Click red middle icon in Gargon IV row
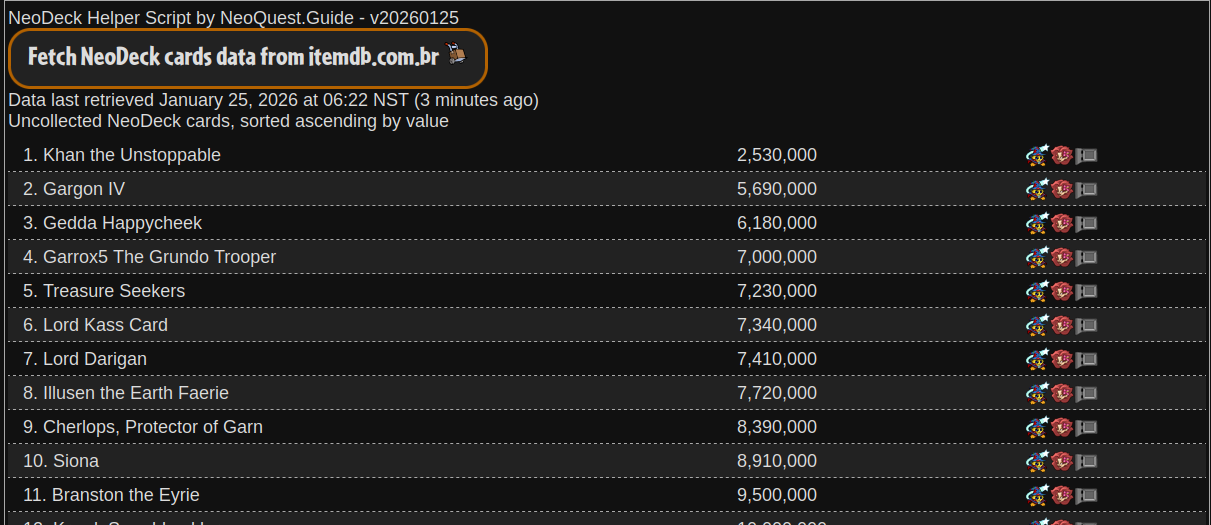 1062,189
